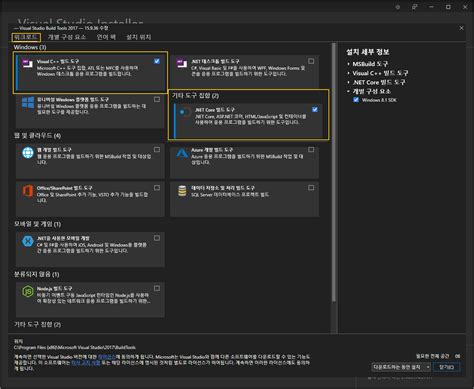Click the data storage database icon
474x389 pixels.
click(182, 191)
